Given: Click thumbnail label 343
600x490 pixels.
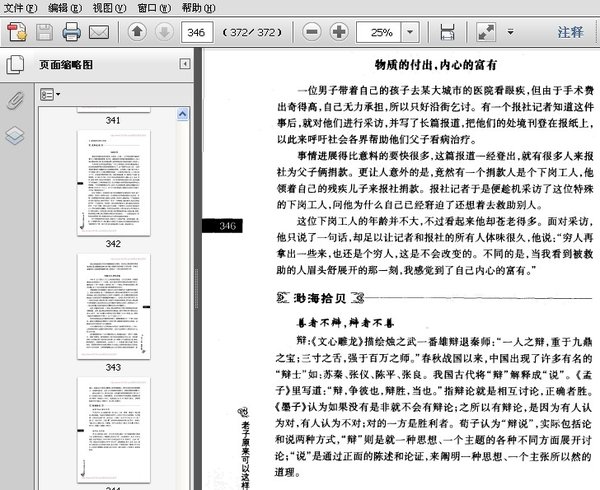Looking at the screenshot, I should pos(113,367).
